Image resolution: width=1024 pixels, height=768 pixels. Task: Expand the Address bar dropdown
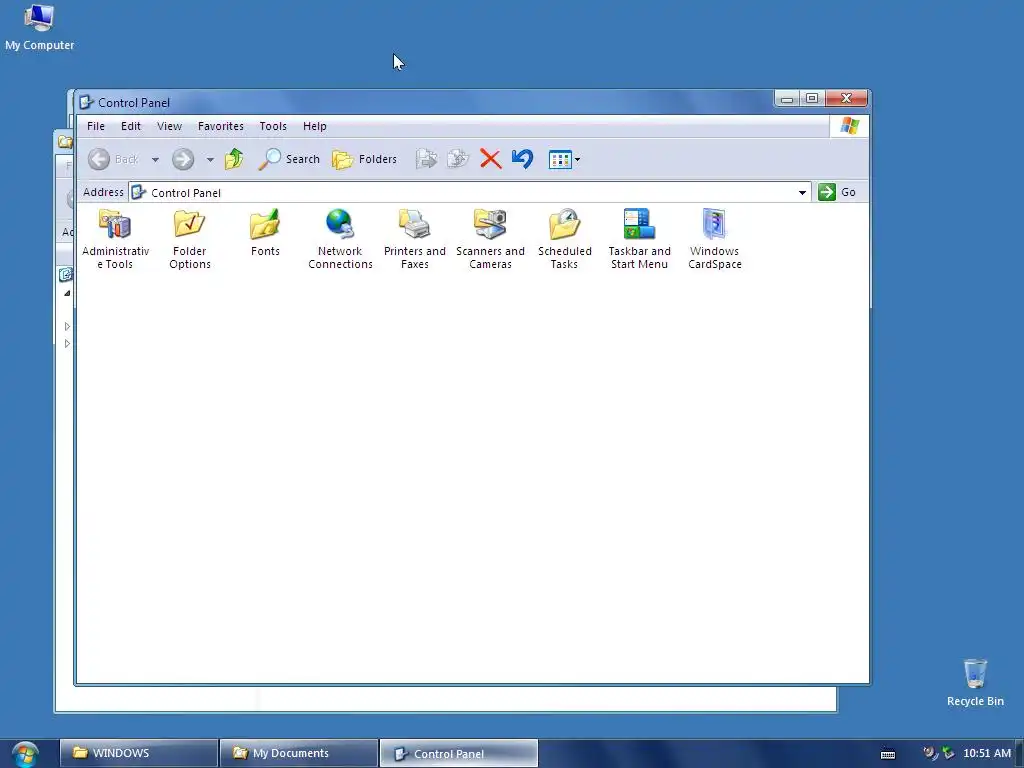click(x=802, y=193)
